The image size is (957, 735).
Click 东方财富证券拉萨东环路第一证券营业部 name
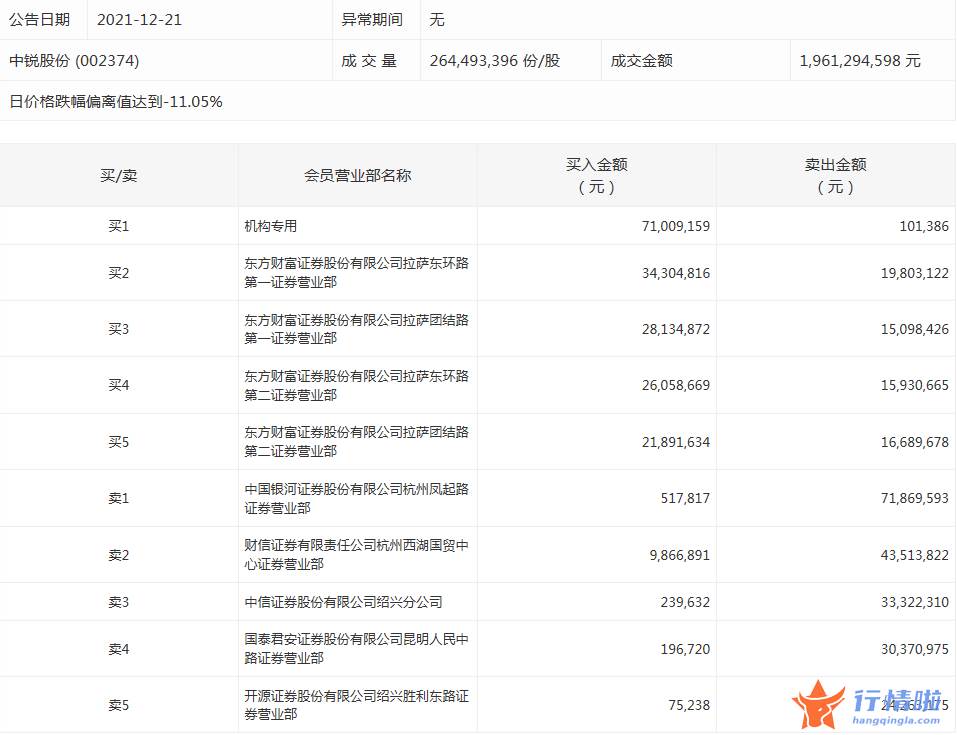(x=356, y=273)
